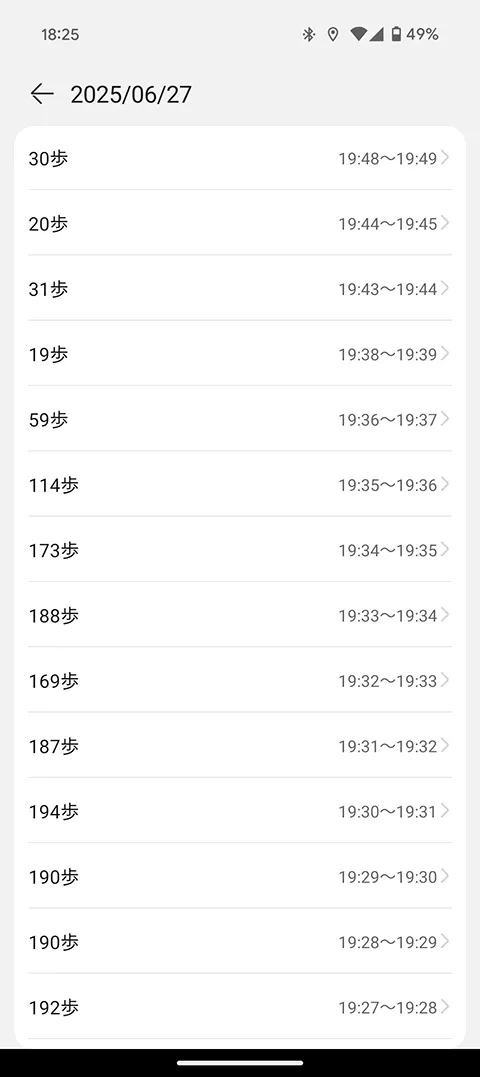
Task: Tap the Wi-Fi signal icon
Action: click(x=358, y=34)
